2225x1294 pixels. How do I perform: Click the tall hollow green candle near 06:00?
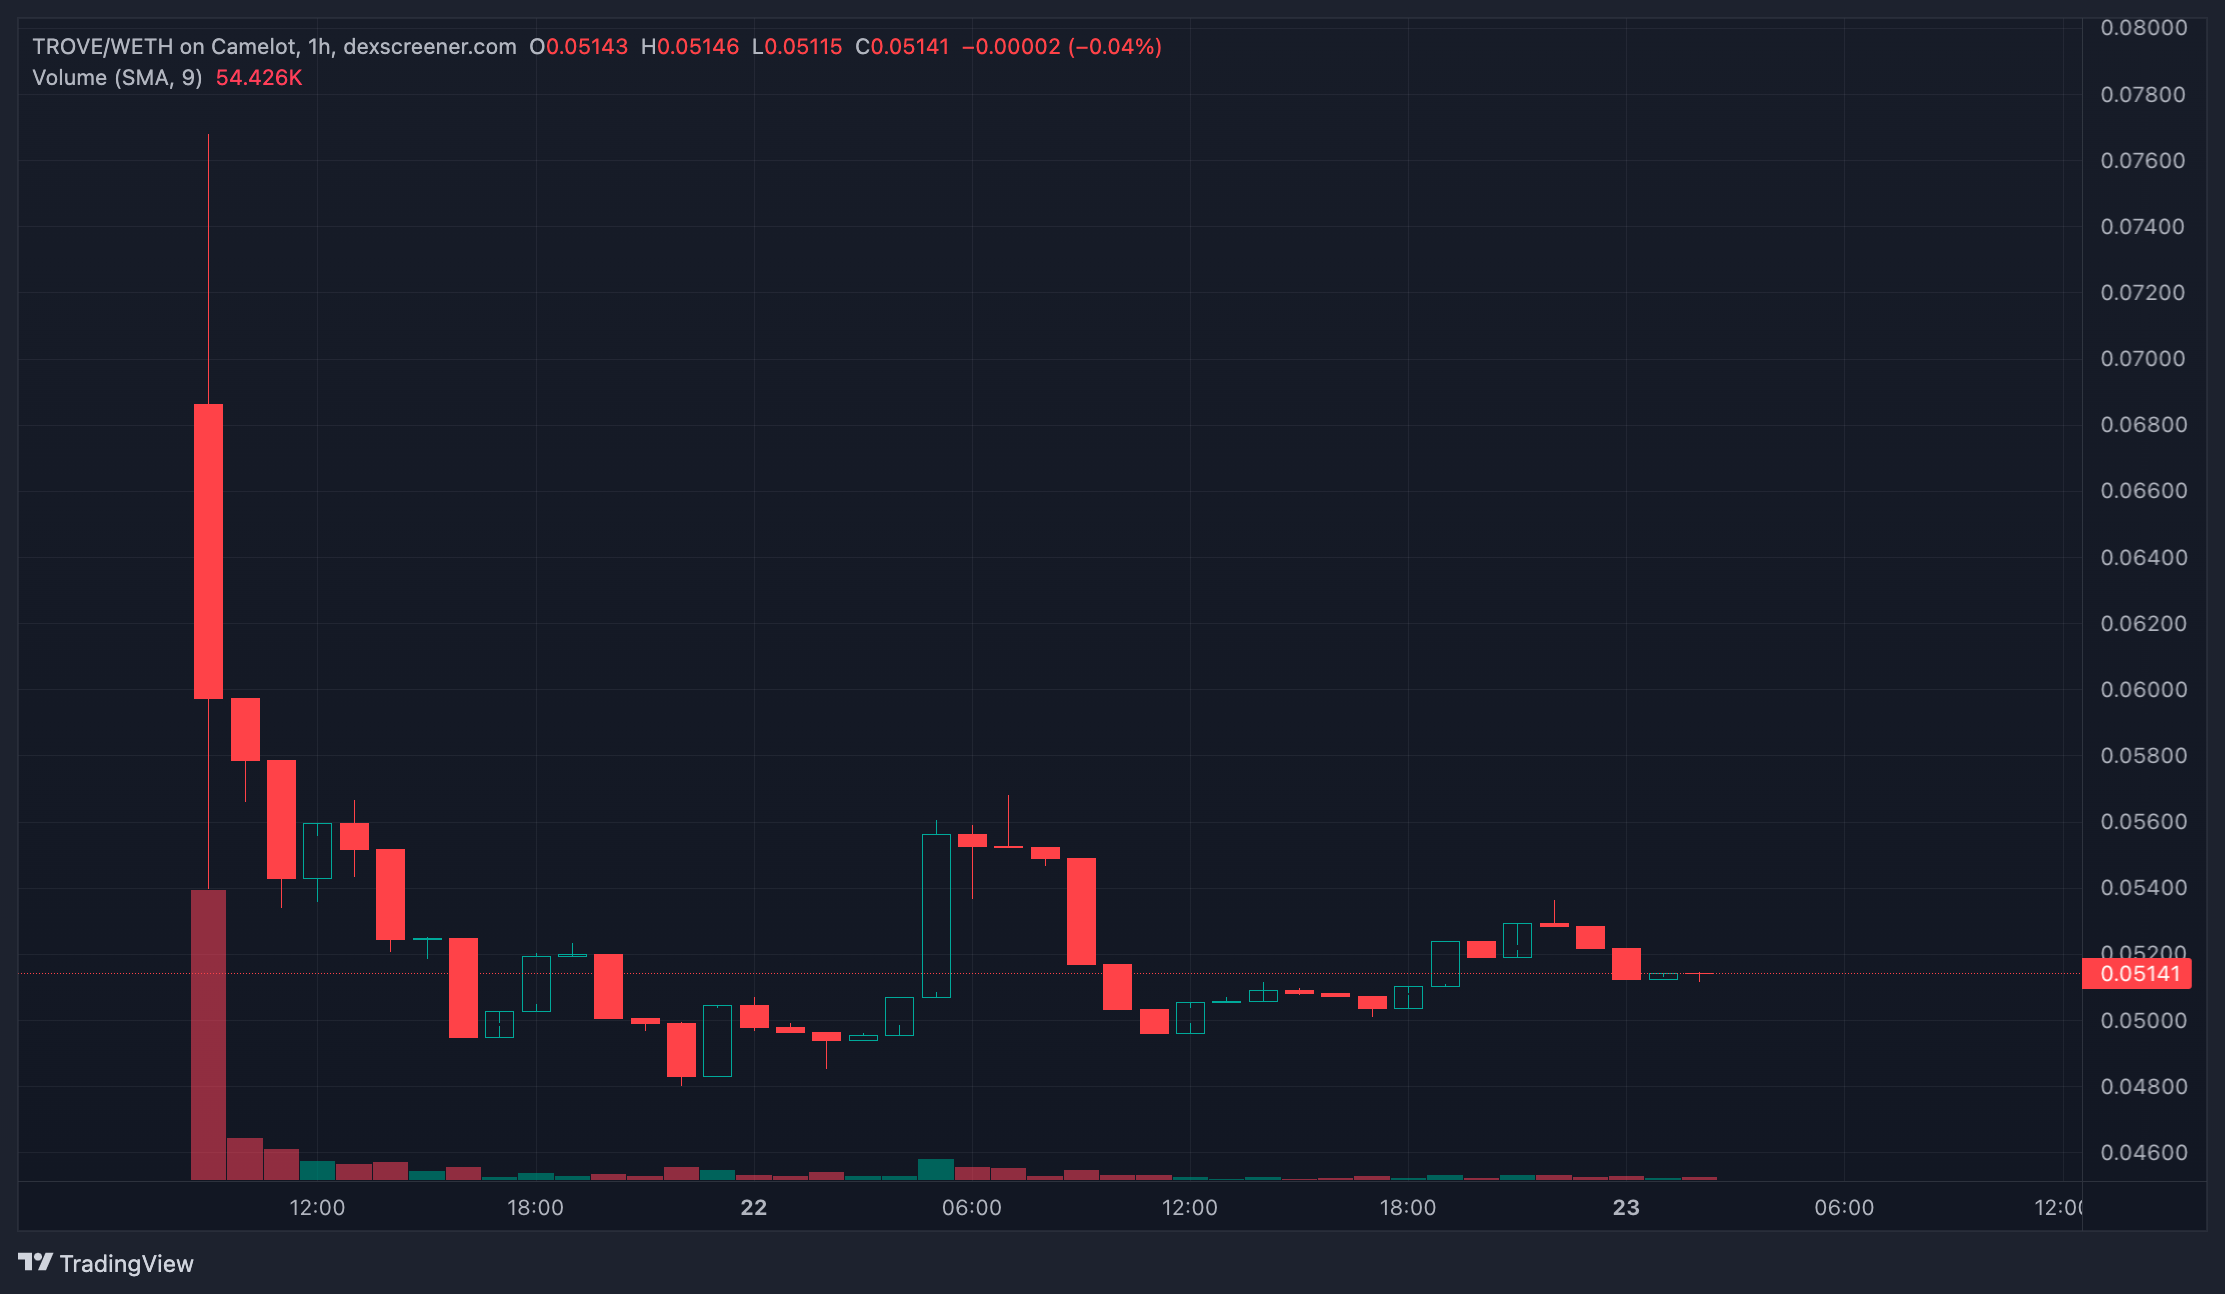click(936, 915)
